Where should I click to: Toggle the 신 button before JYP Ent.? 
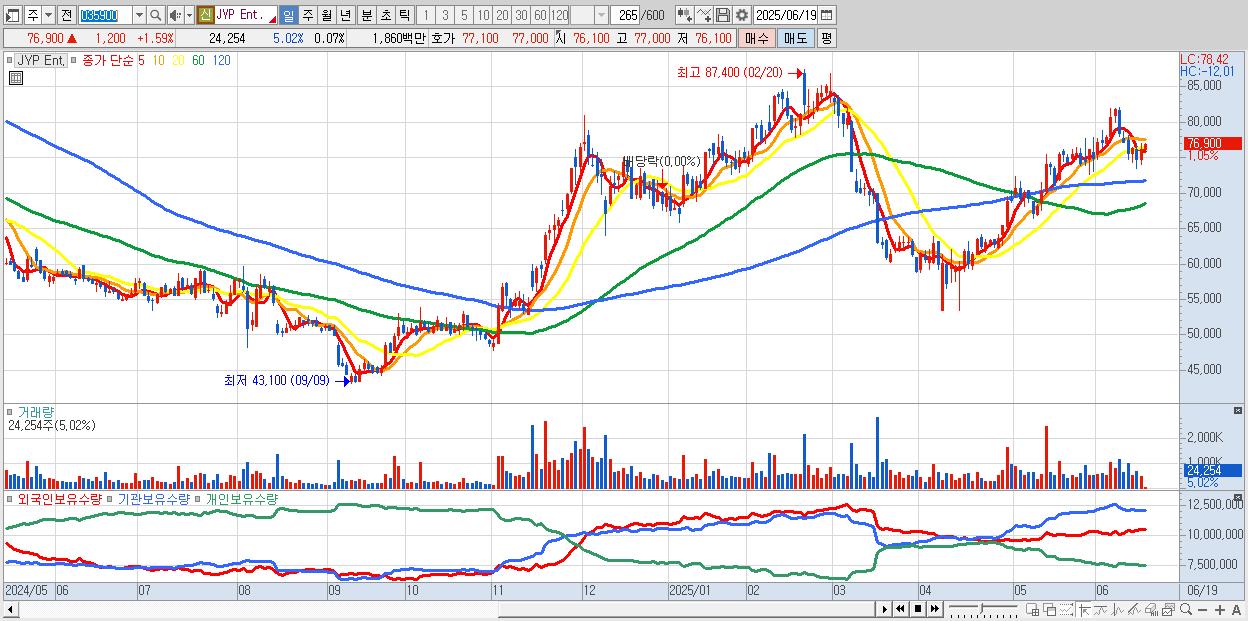(x=205, y=15)
